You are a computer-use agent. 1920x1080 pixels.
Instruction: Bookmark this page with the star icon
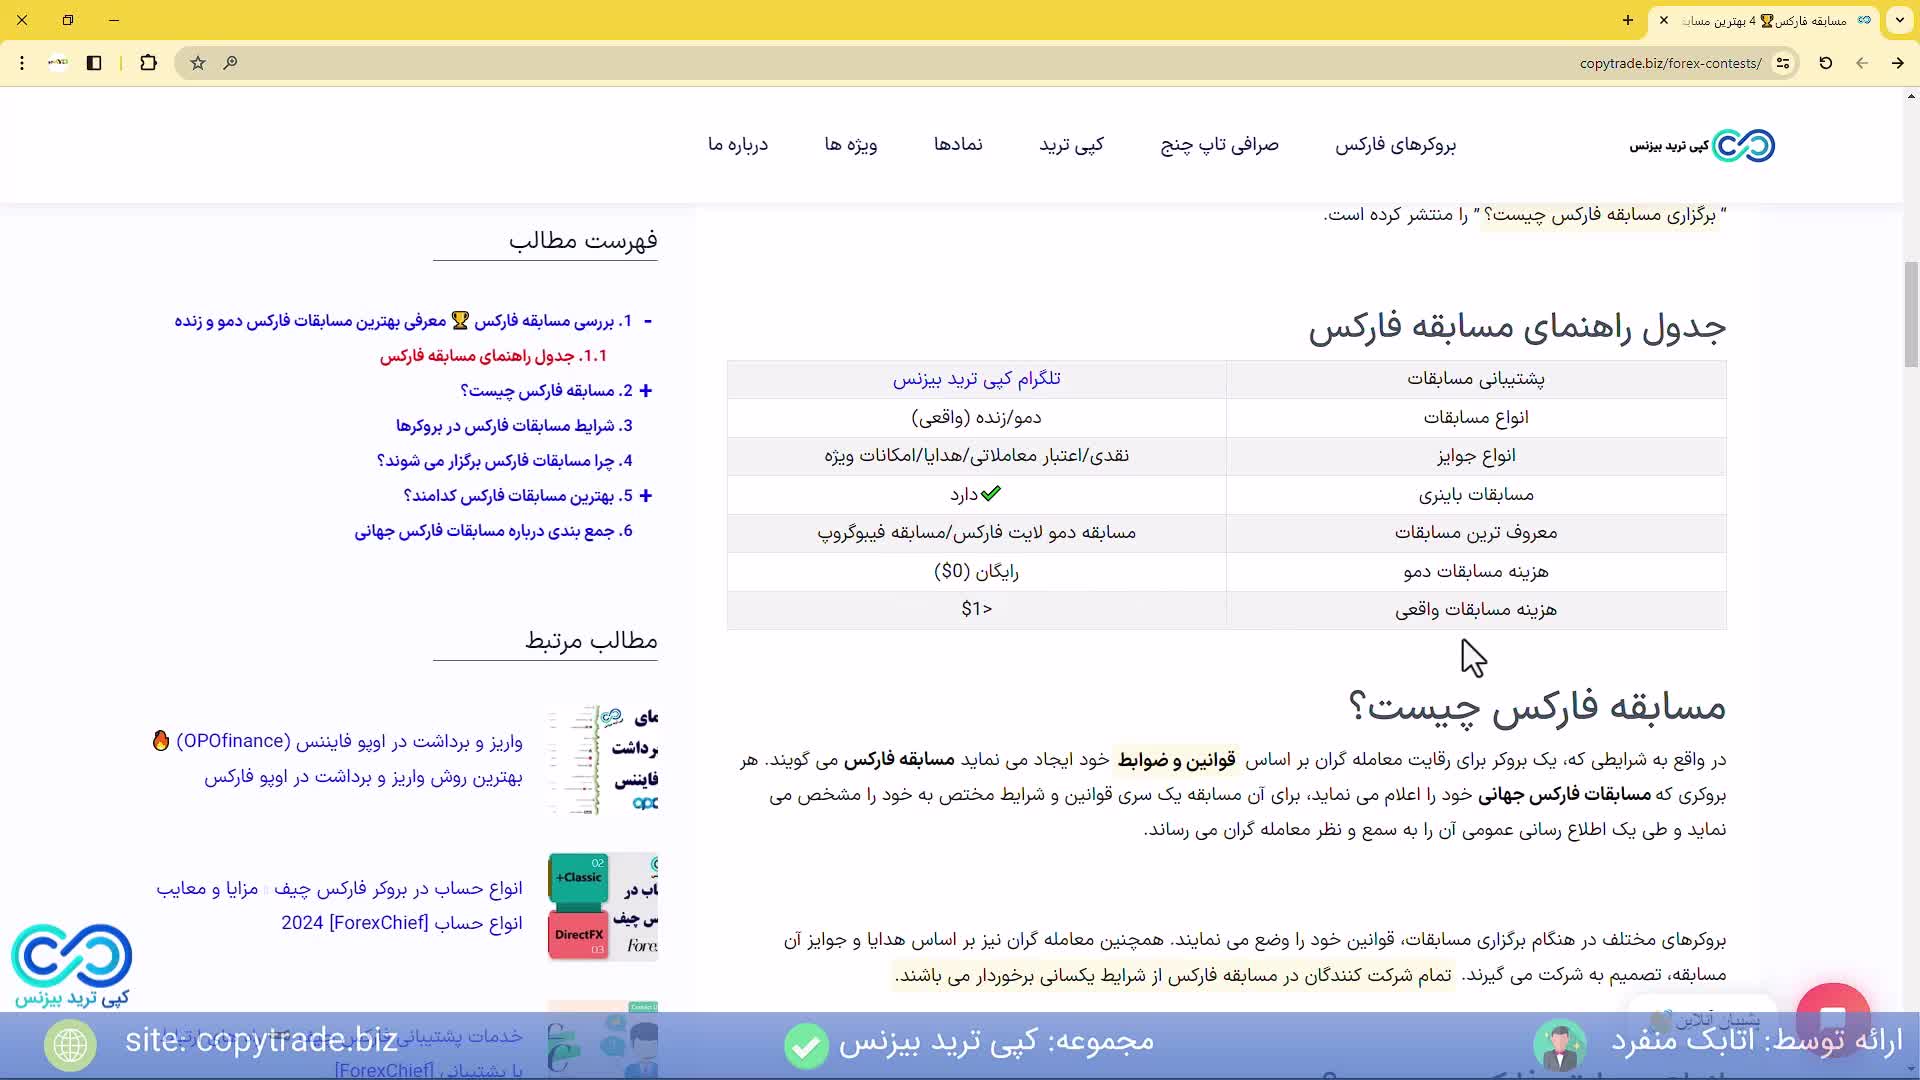[198, 63]
